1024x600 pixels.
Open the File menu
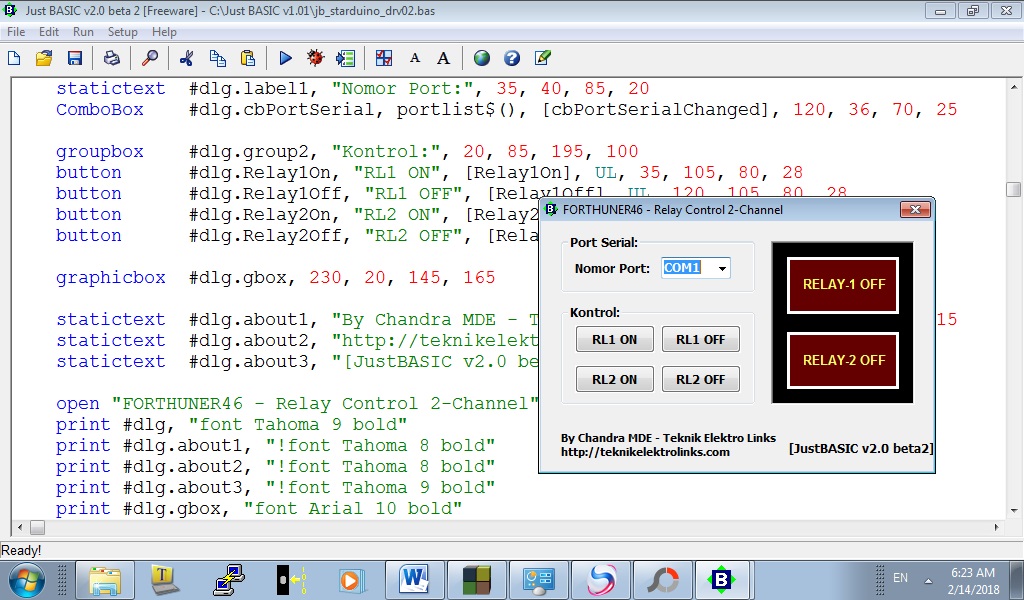[16, 31]
